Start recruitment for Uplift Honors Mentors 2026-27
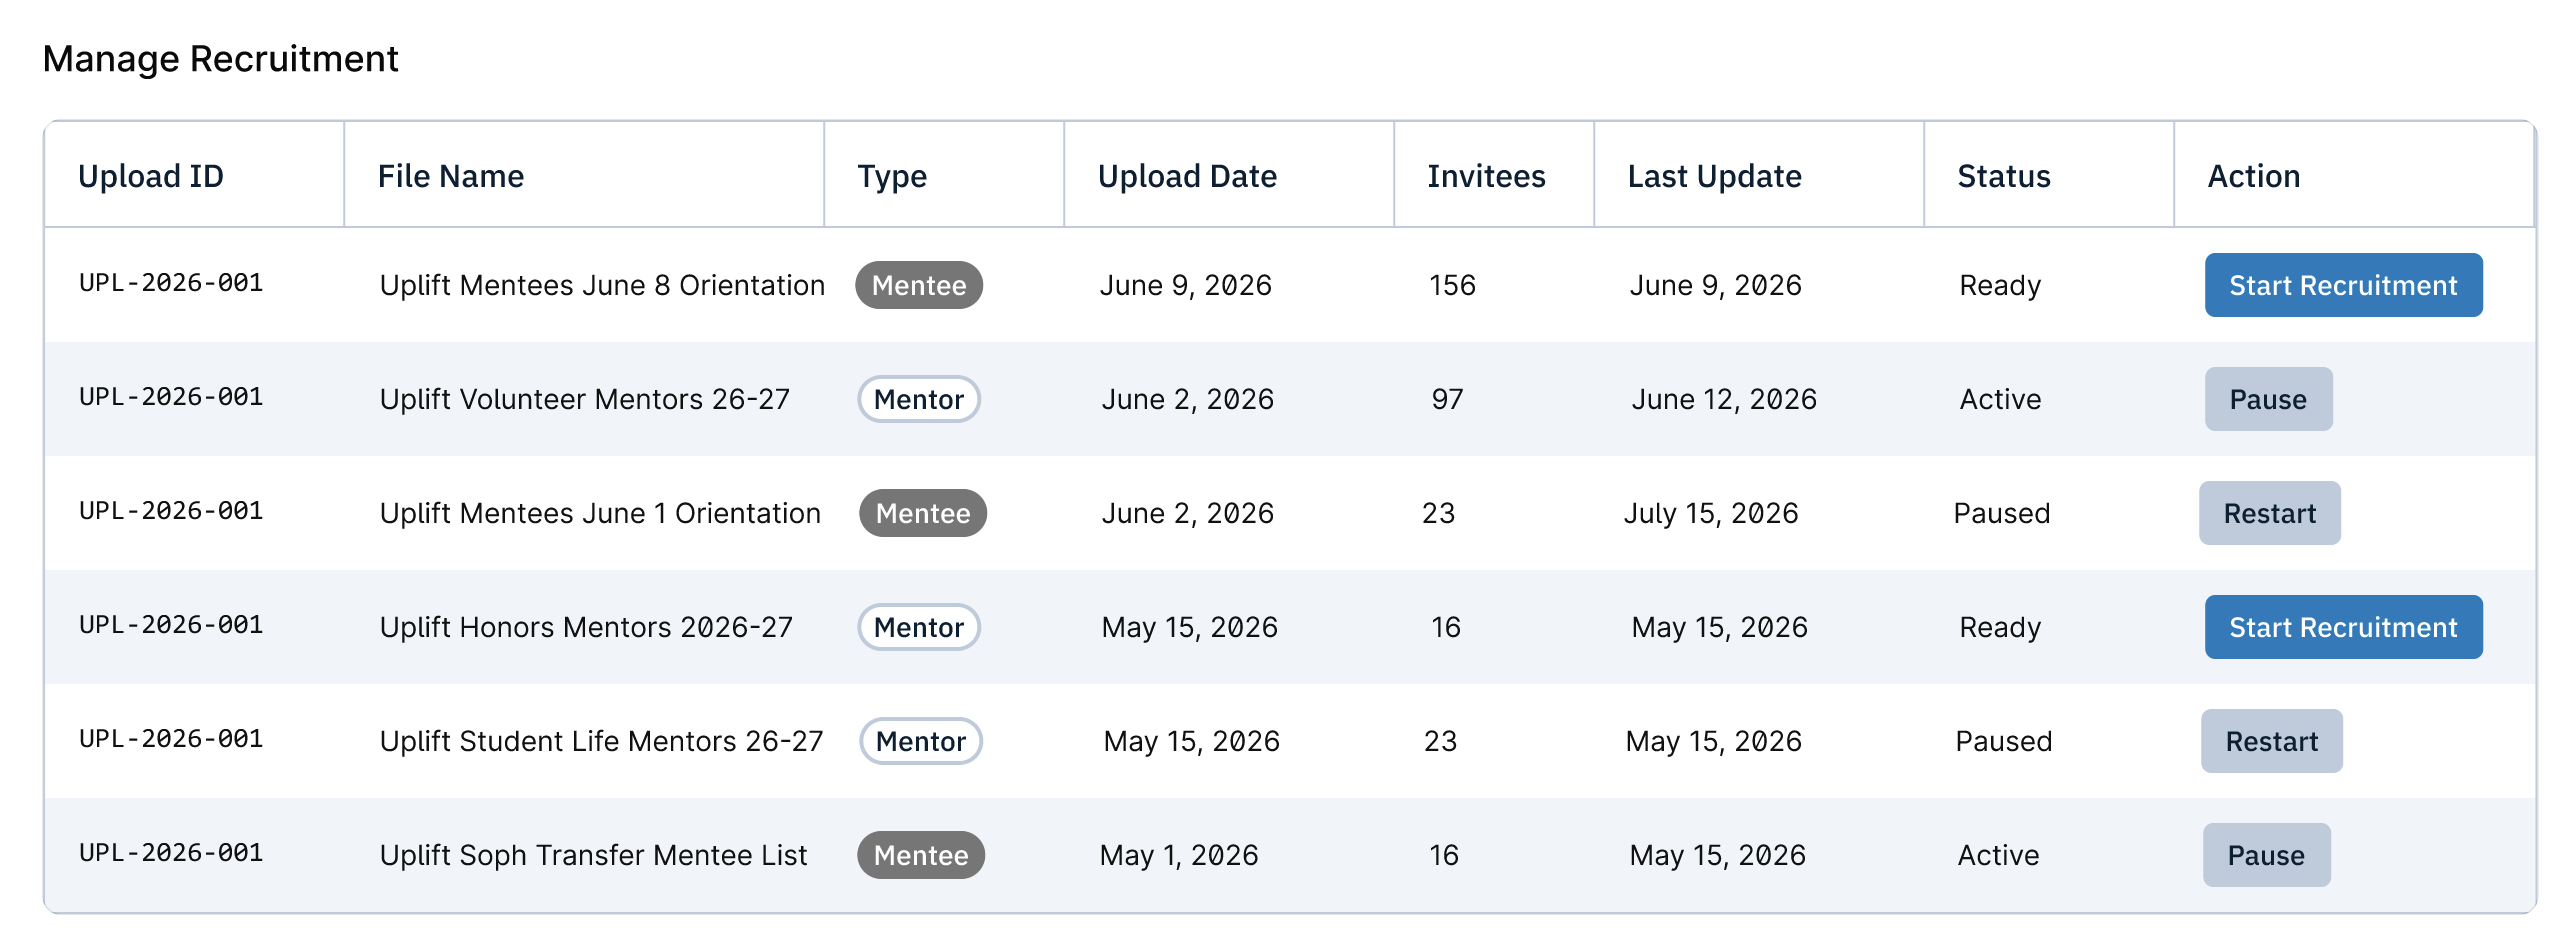Viewport: 2566px width, 944px height. pyautogui.click(x=2343, y=627)
